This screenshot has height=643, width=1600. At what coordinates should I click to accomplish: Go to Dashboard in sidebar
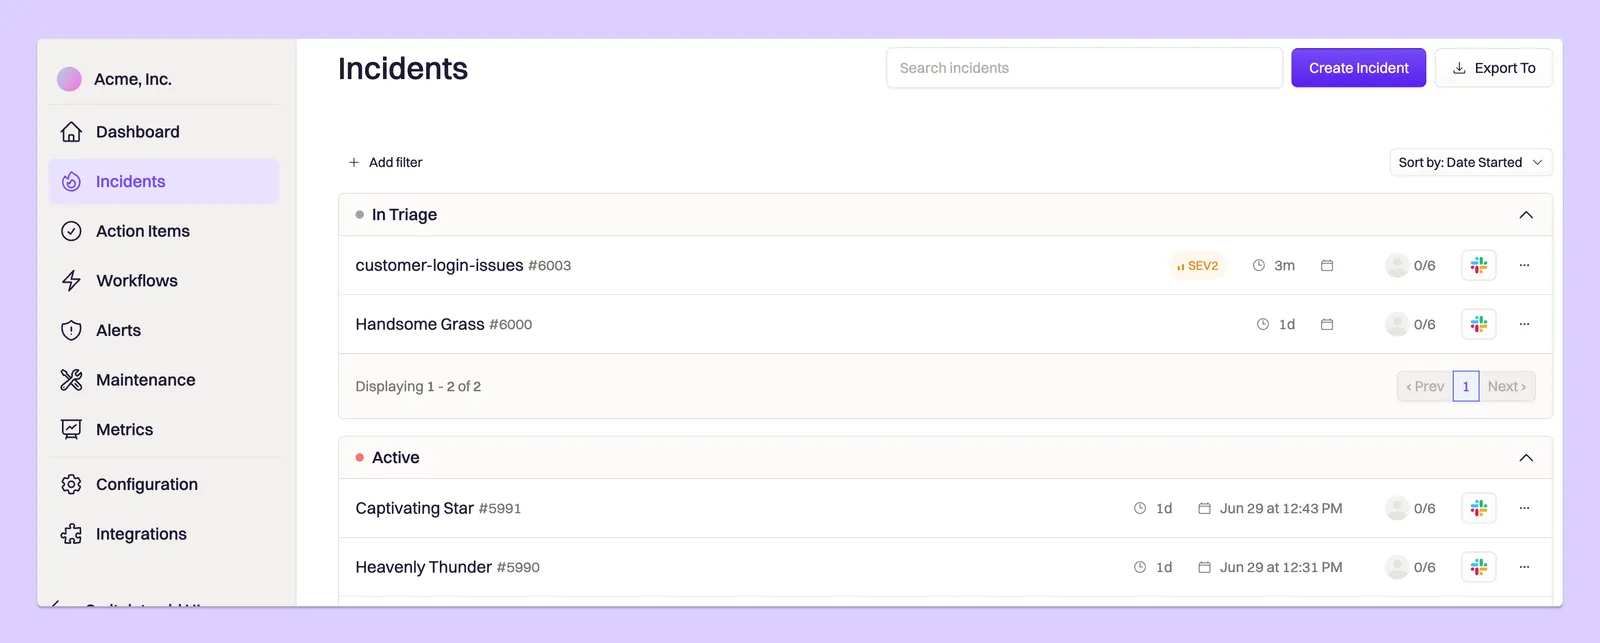click(138, 132)
